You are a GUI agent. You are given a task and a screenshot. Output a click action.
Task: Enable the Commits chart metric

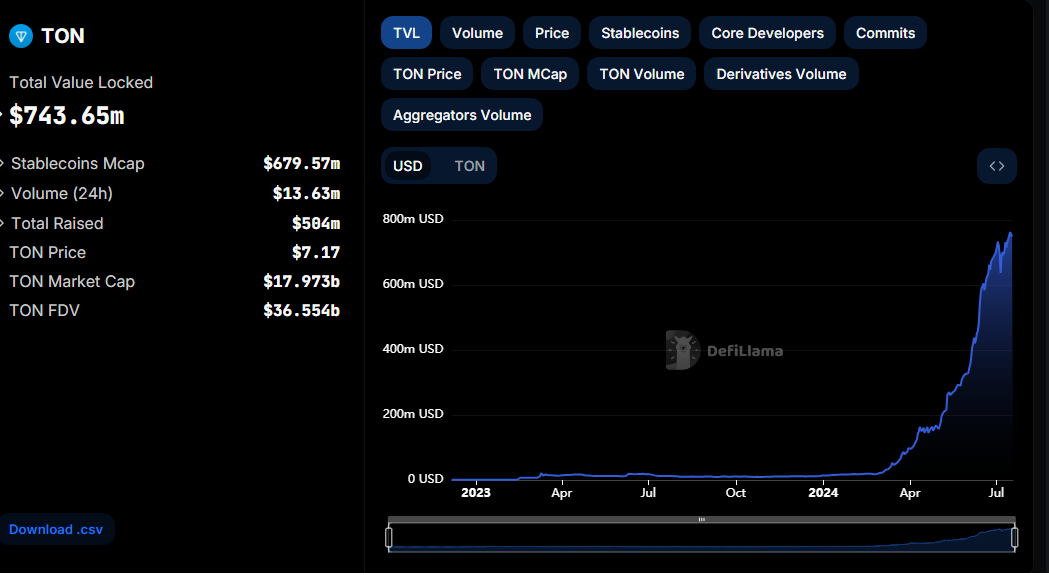(x=885, y=33)
